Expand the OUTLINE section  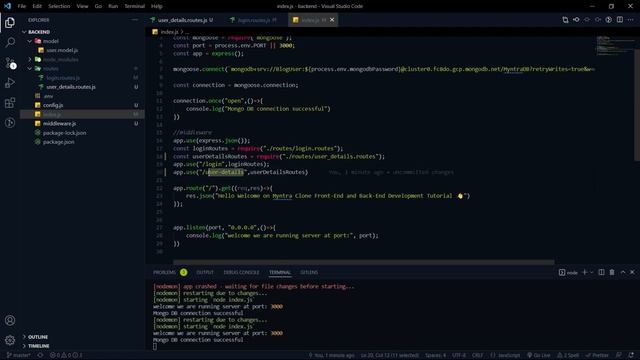tap(38, 337)
